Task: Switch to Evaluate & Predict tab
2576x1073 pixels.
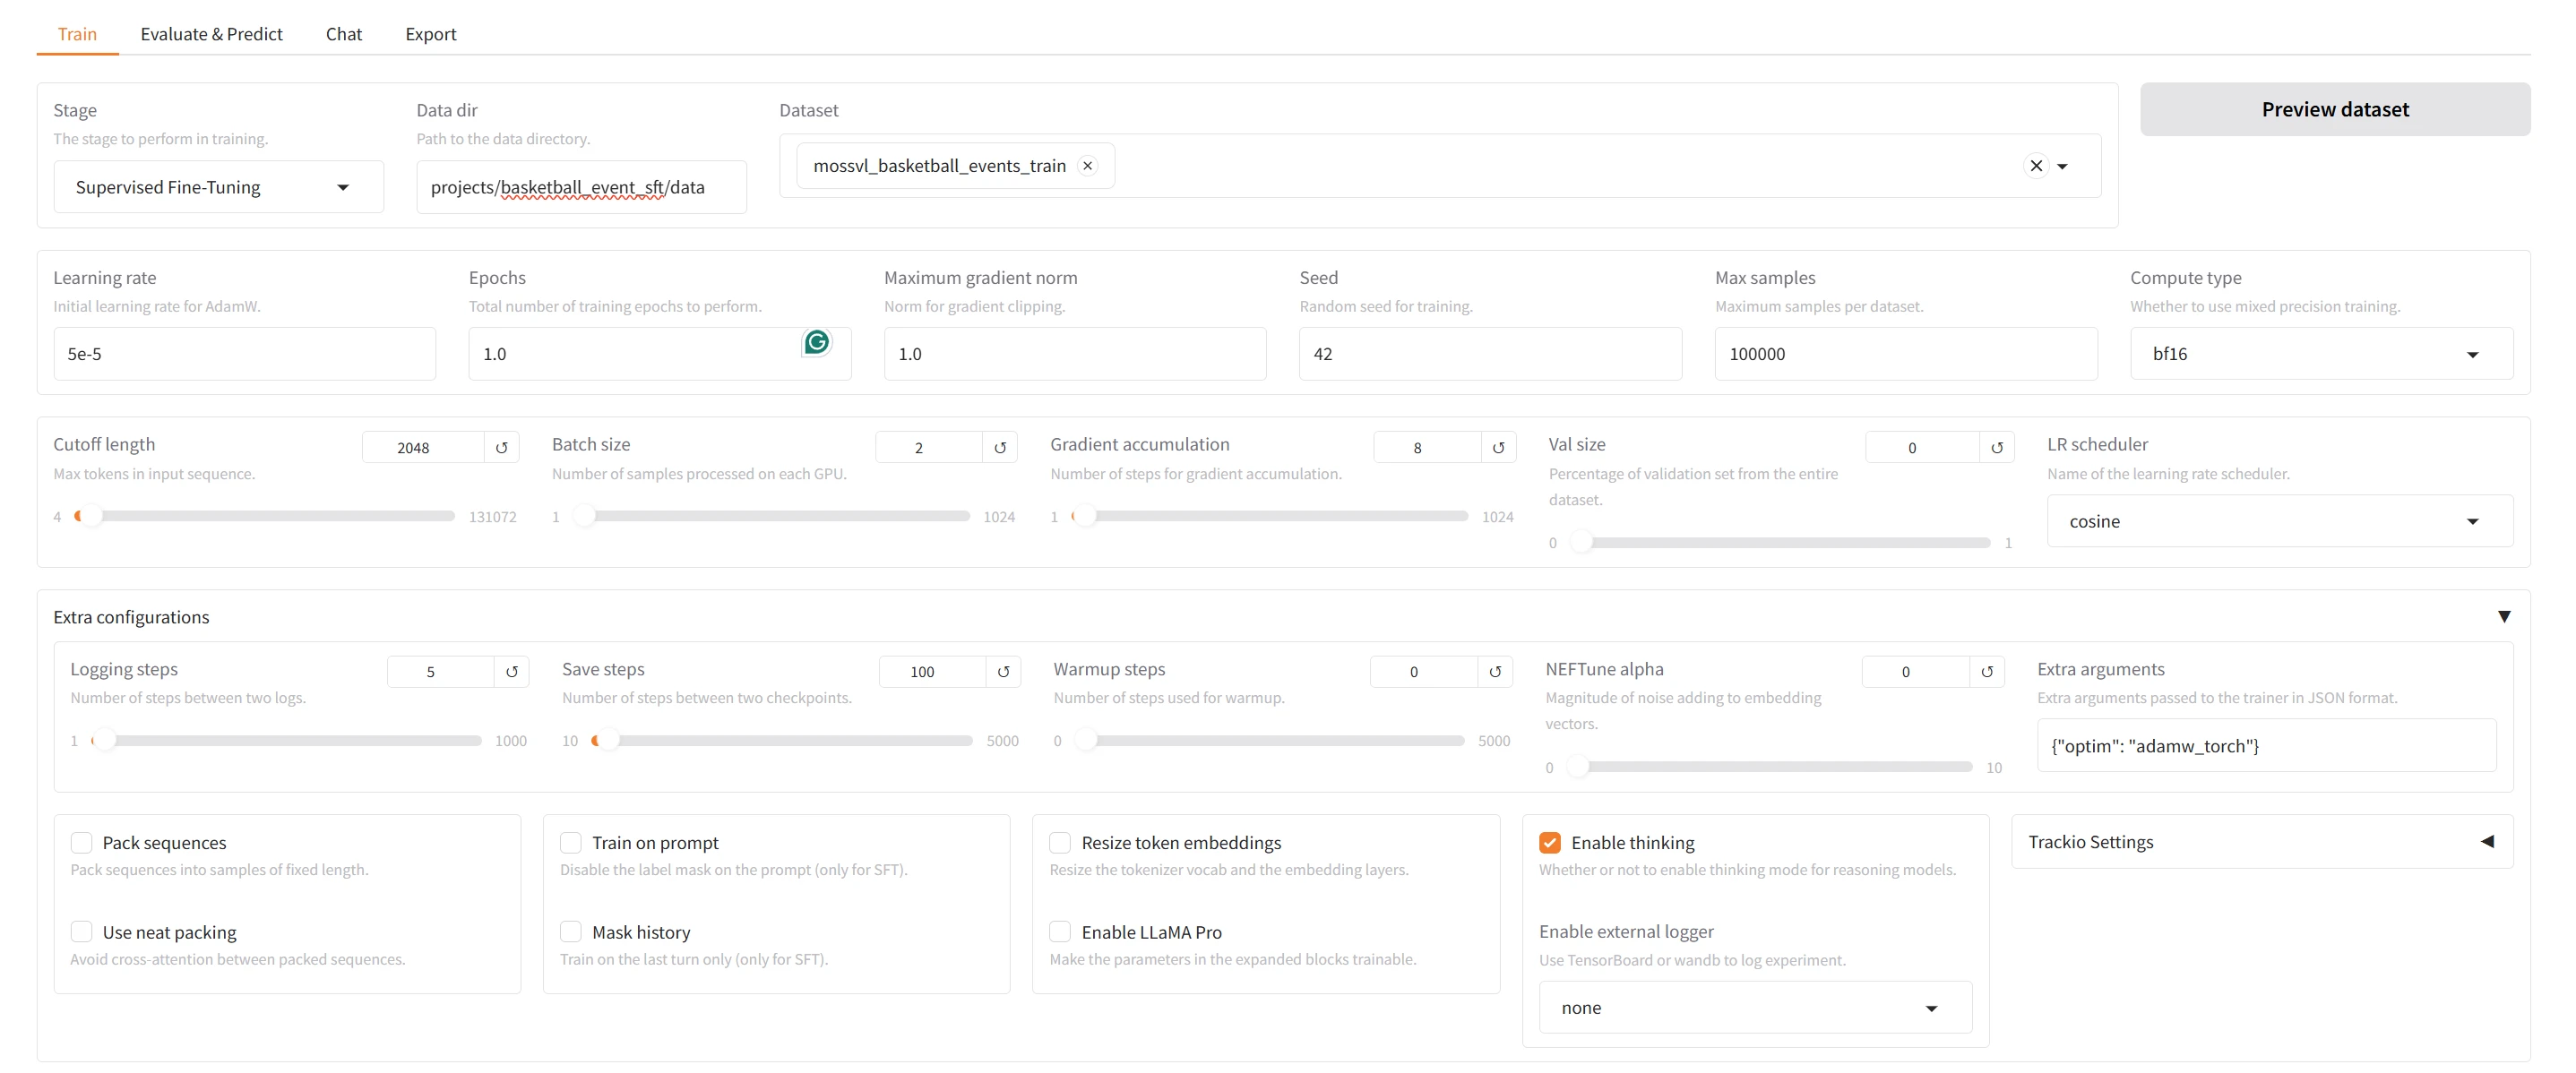Action: [x=211, y=34]
